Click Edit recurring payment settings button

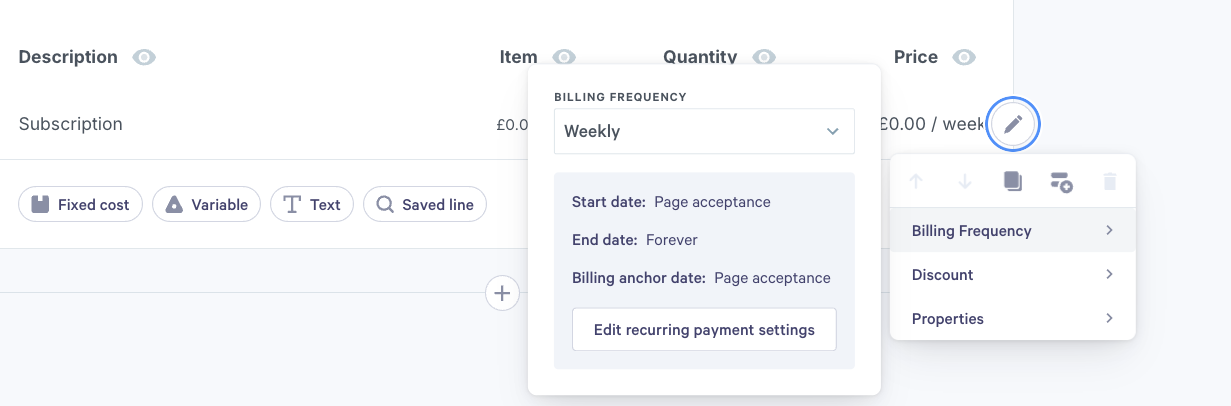tap(704, 329)
